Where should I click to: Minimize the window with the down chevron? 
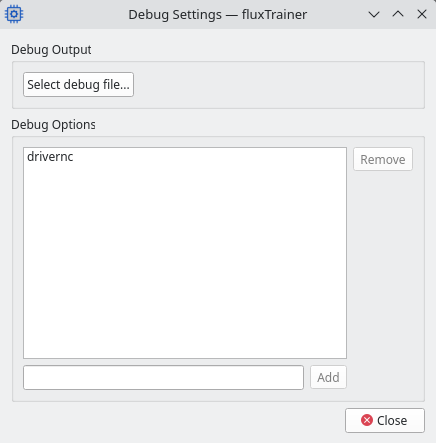point(374,14)
